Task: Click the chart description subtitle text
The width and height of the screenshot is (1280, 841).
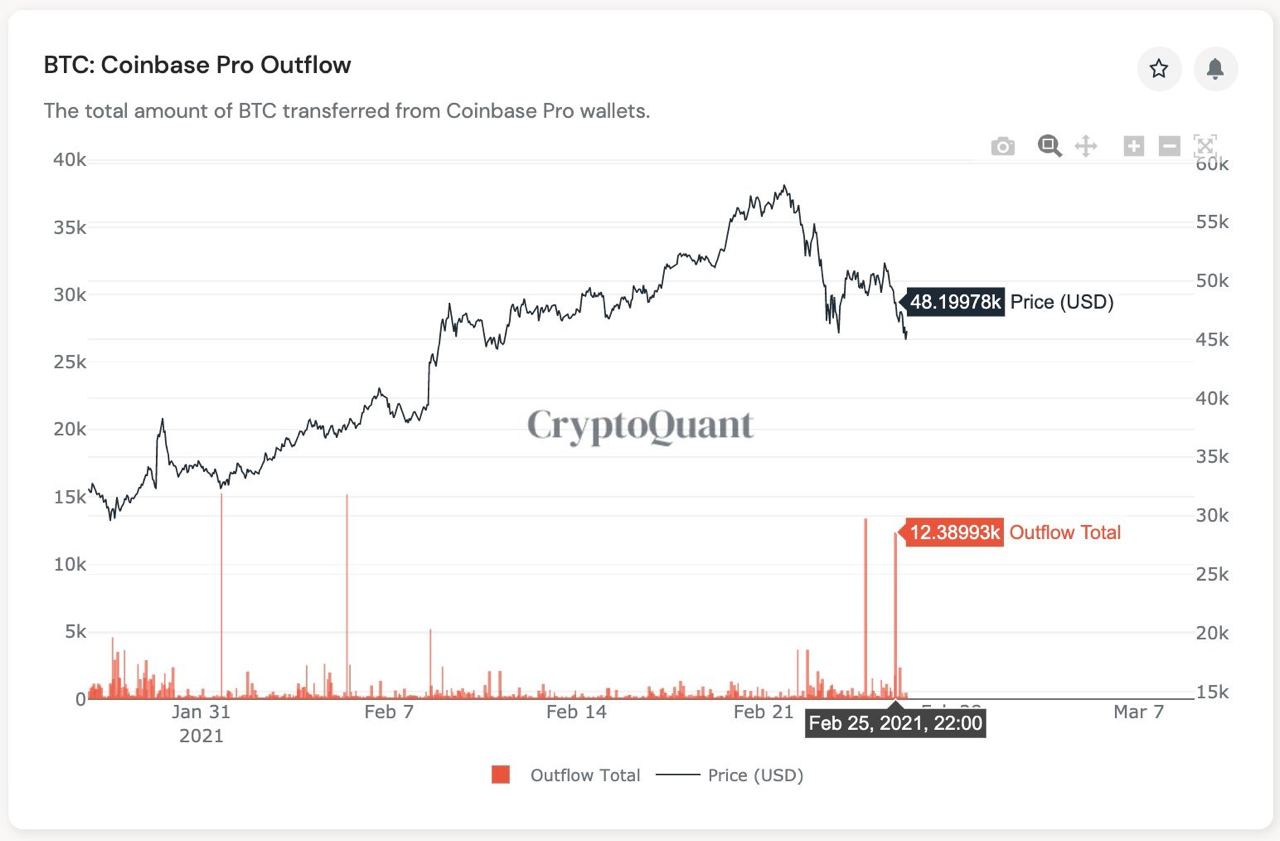Action: (x=347, y=111)
